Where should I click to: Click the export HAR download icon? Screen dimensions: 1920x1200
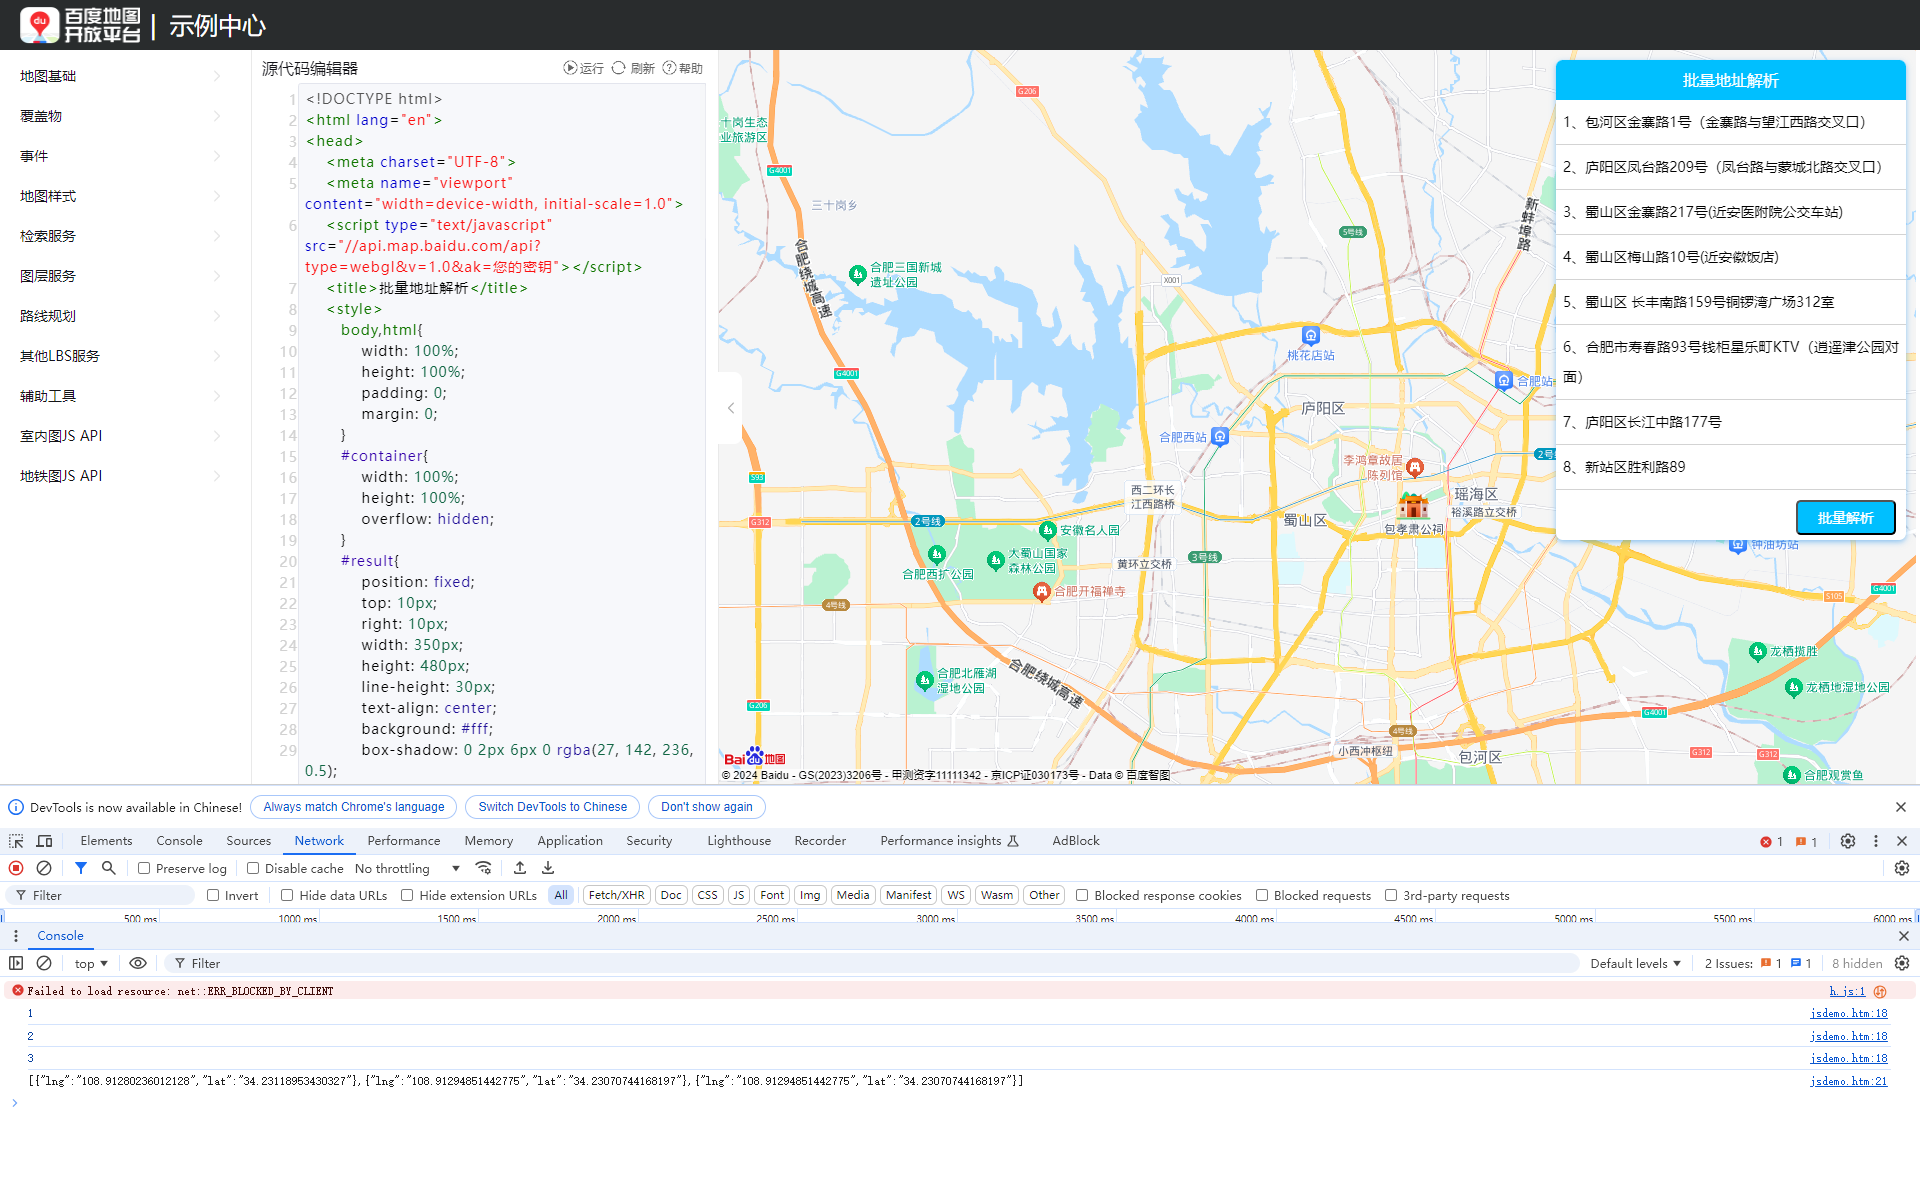click(548, 868)
